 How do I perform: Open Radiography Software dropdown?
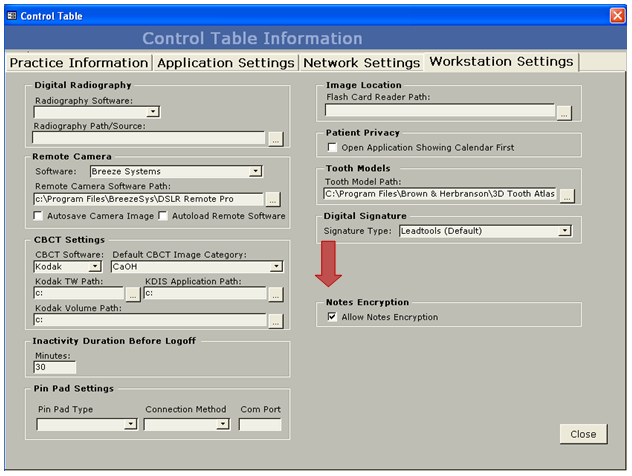click(153, 113)
